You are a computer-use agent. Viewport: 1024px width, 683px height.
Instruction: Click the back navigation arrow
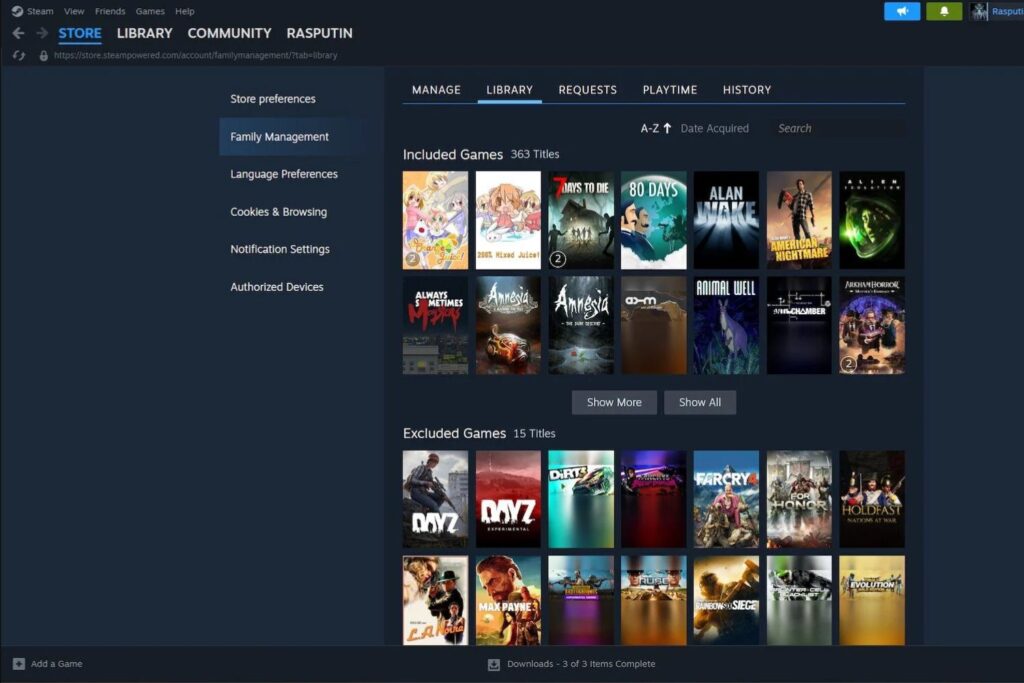[18, 33]
